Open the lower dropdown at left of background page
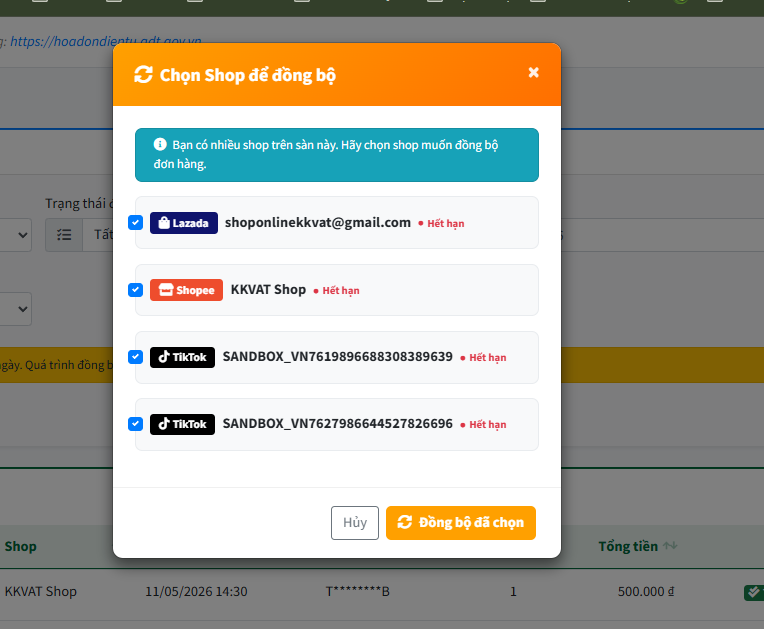This screenshot has height=629, width=764. tap(16, 309)
